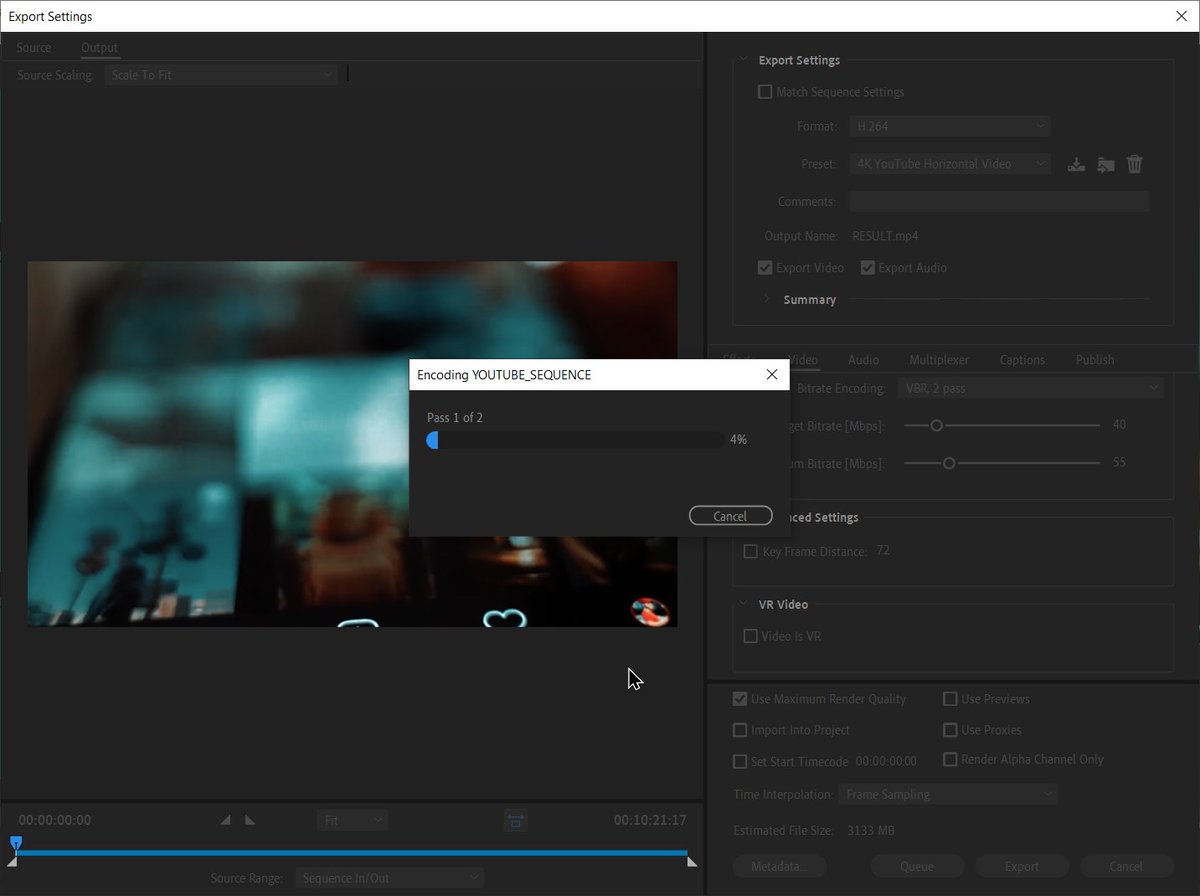Click the Metadata button

(x=779, y=866)
